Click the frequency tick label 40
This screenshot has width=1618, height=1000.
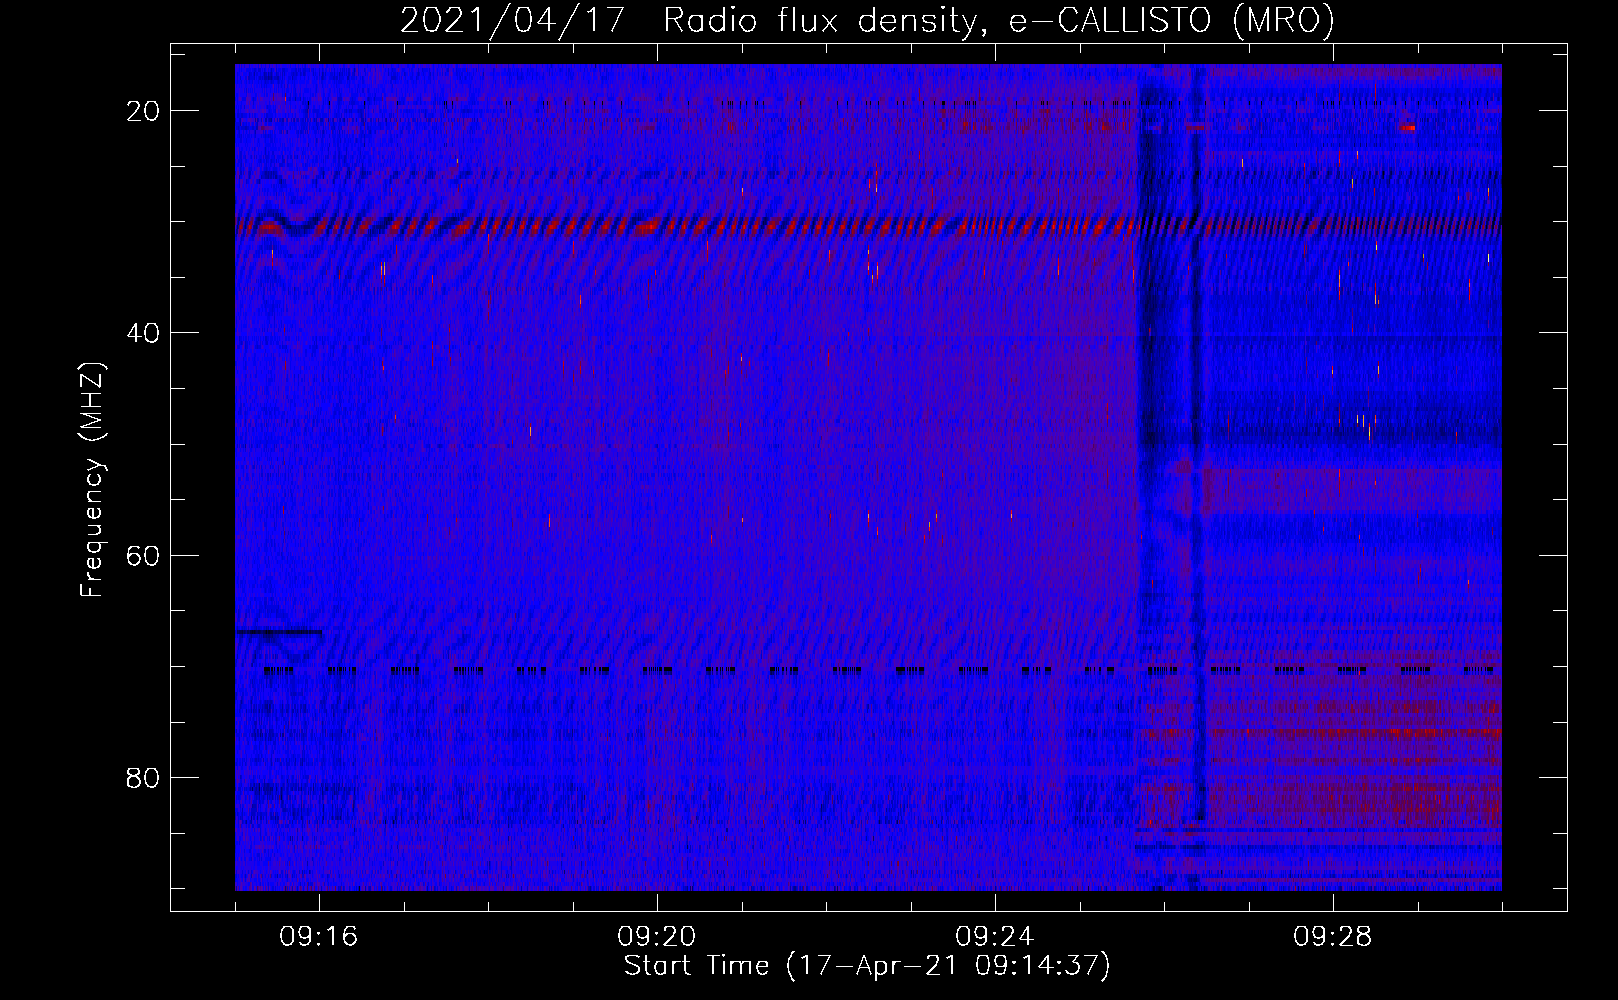pyautogui.click(x=143, y=333)
